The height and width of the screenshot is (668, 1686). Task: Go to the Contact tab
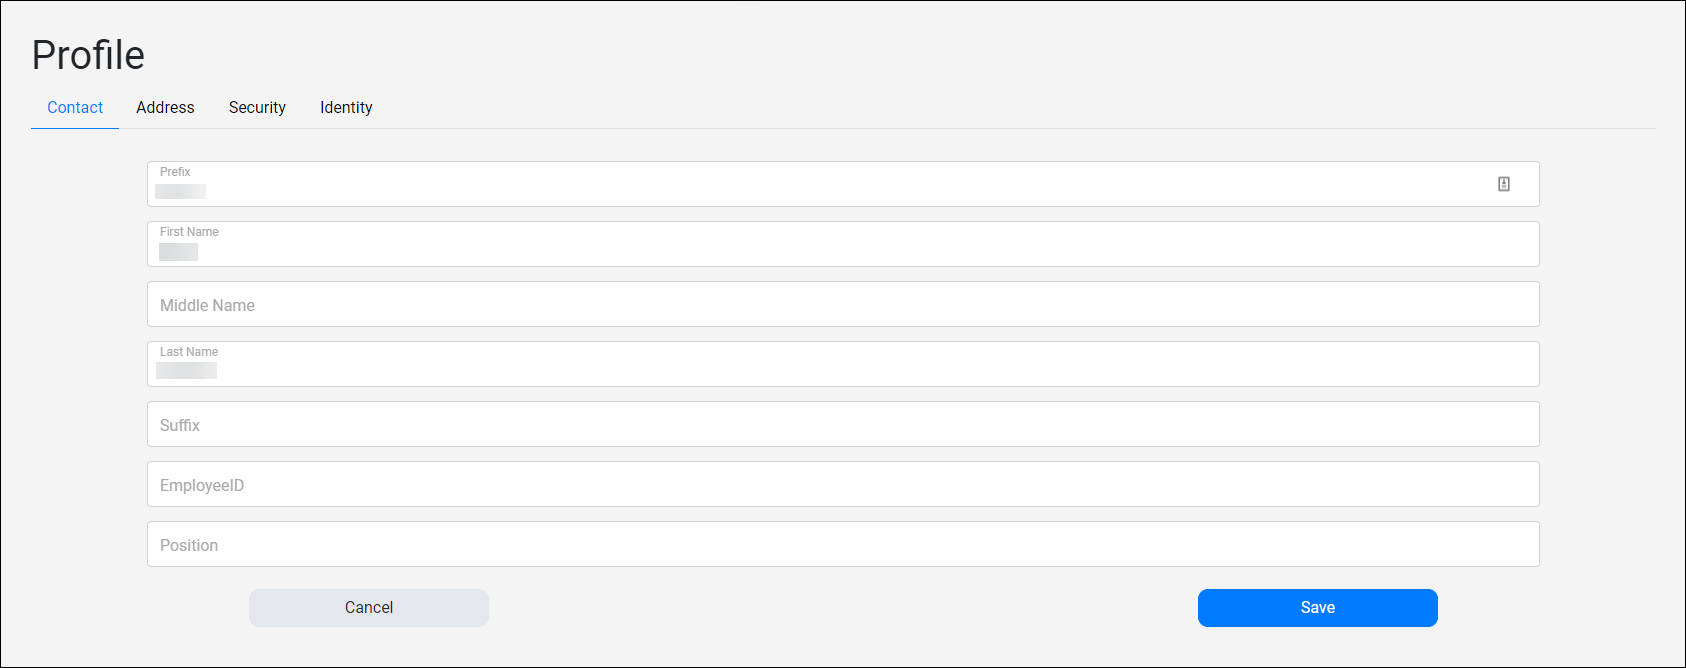[75, 107]
